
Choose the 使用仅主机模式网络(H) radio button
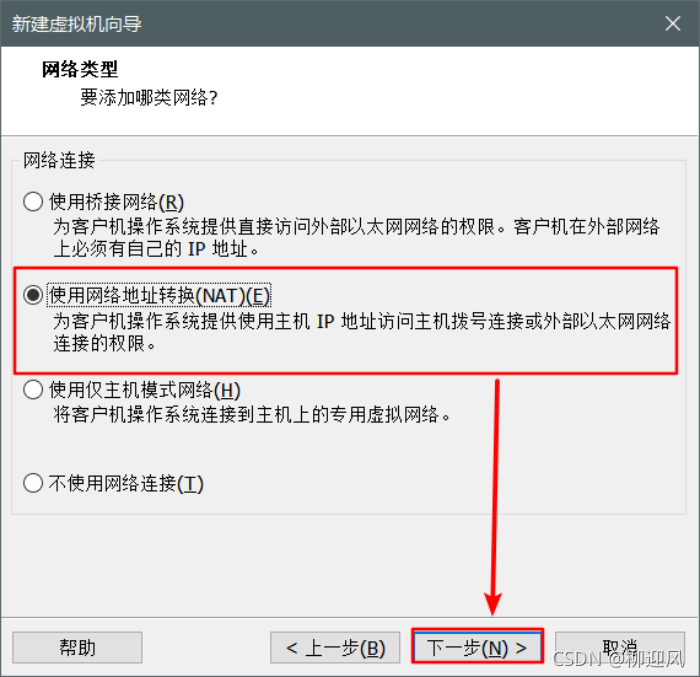pos(33,390)
